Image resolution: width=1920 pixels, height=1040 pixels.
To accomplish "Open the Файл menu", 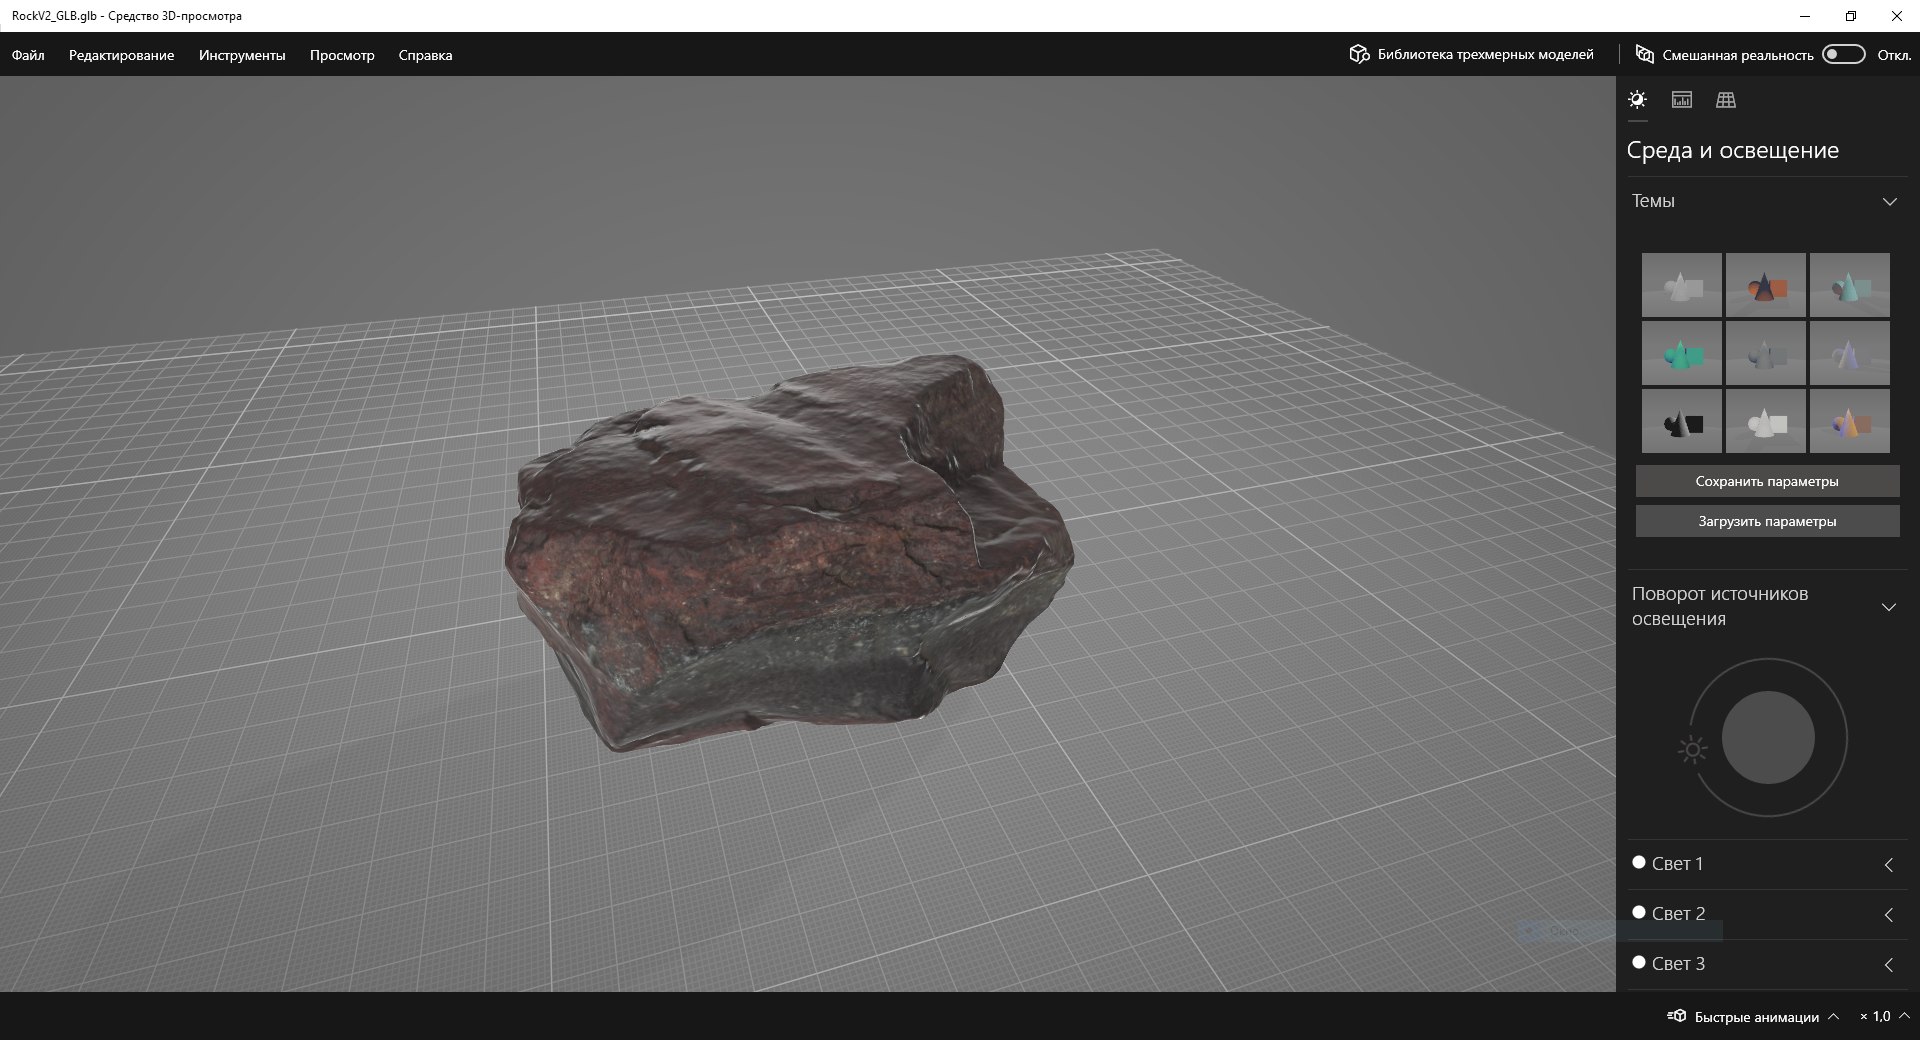I will [x=28, y=55].
